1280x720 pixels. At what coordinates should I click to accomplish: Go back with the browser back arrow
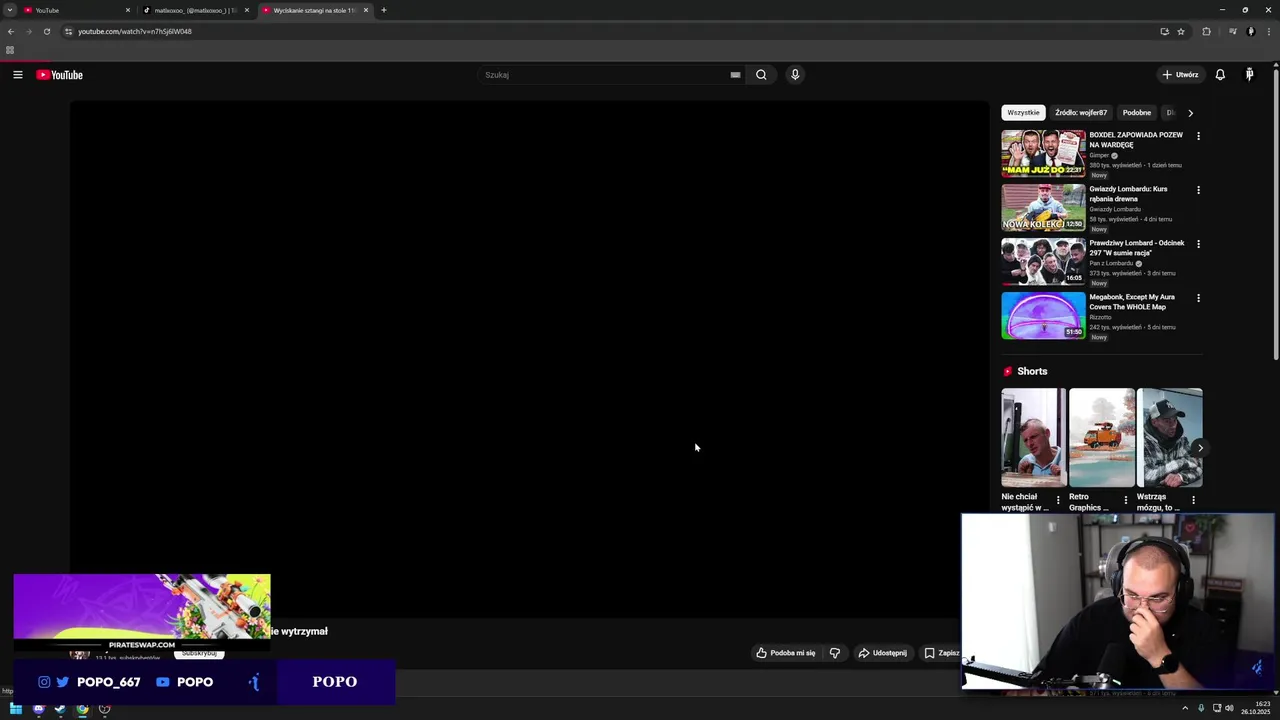click(10, 31)
